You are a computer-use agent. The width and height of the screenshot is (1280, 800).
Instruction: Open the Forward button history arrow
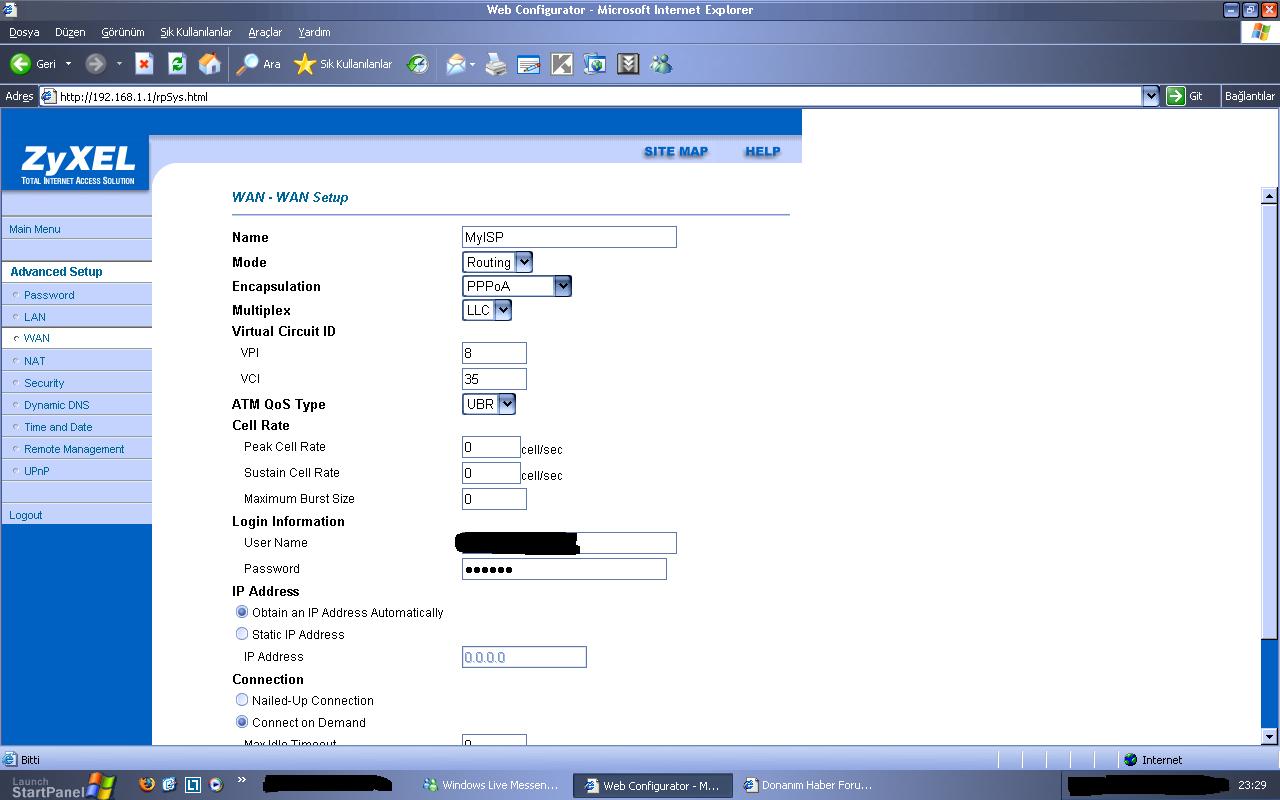tap(118, 64)
